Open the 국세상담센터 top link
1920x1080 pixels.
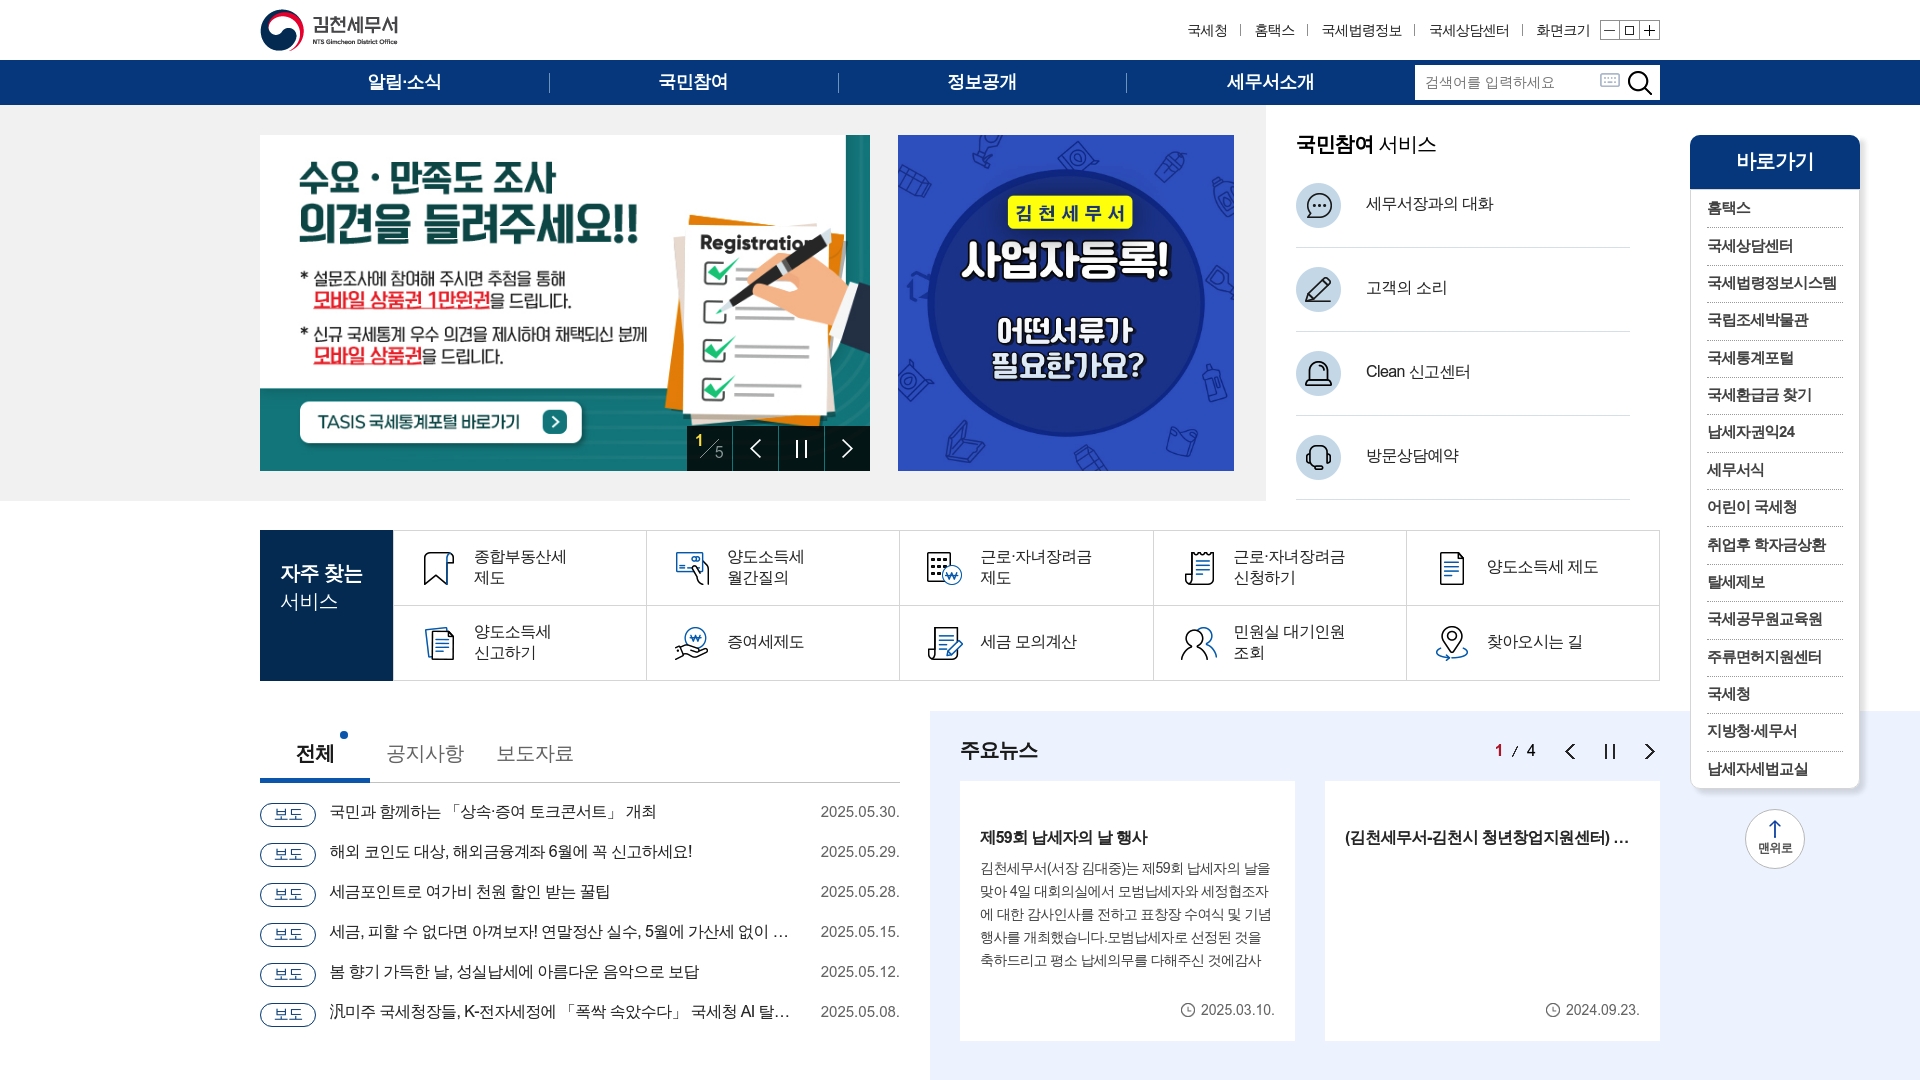(x=1469, y=31)
